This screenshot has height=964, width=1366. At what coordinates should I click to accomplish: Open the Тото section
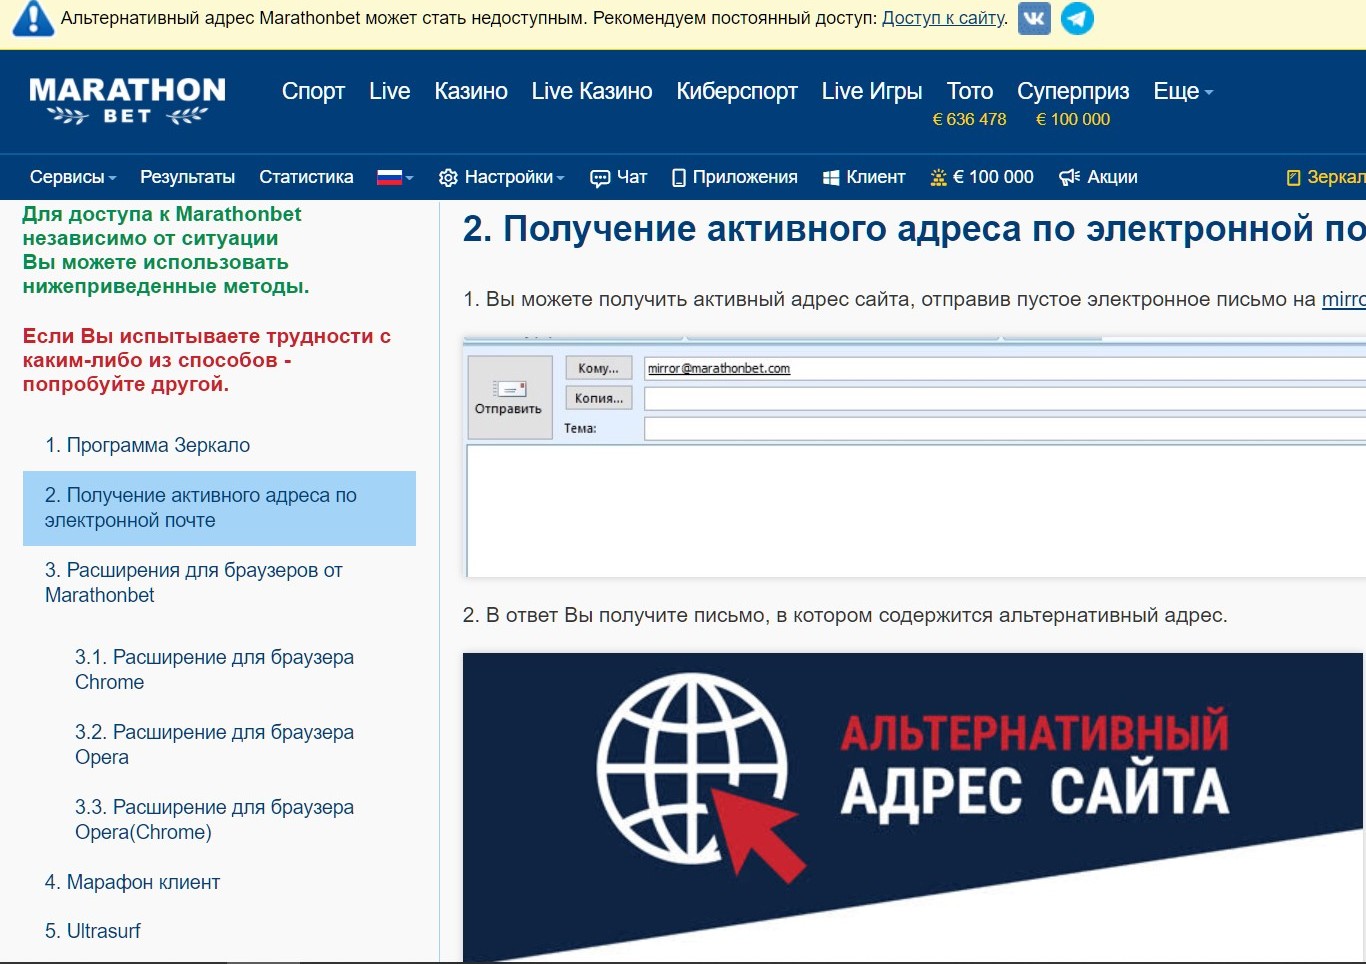click(970, 91)
